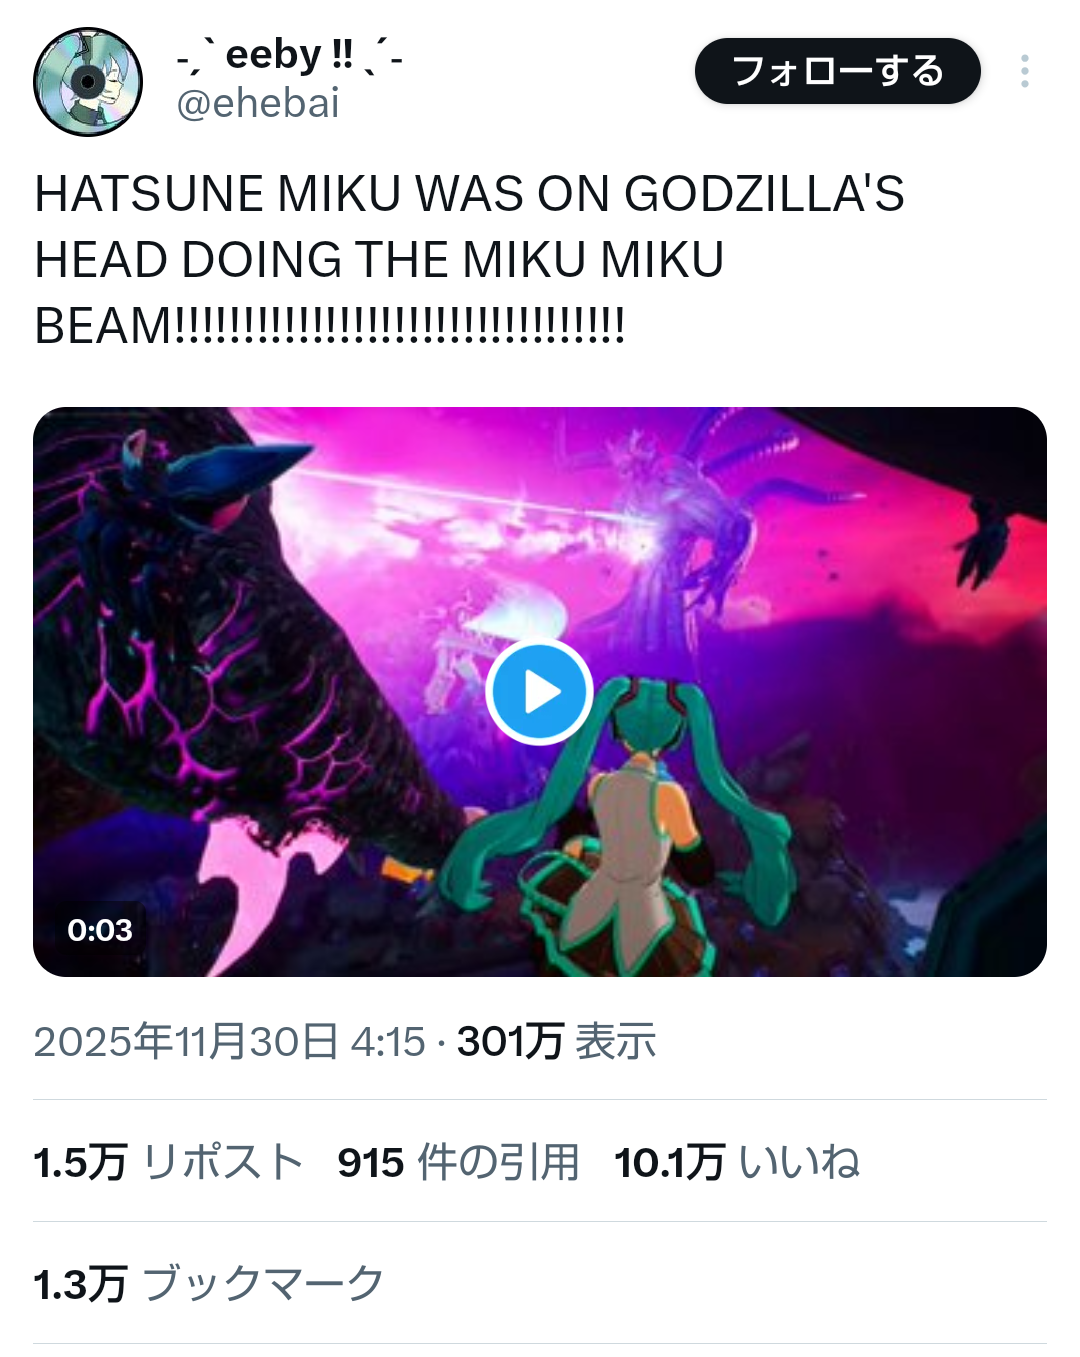Open the 915 件の引用 quotes list
This screenshot has height=1357, width=1080.
pos(458,1163)
